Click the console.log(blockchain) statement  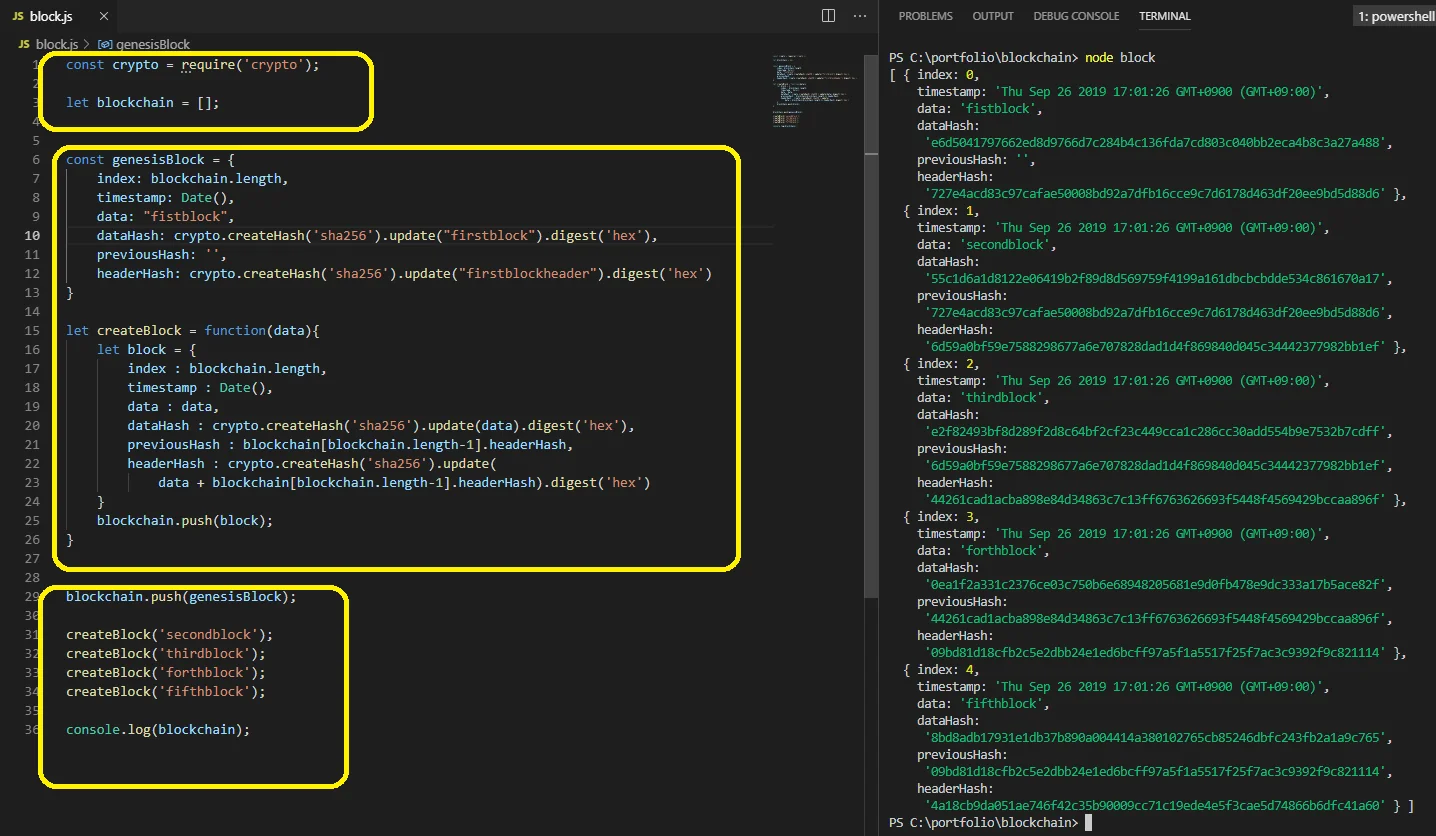[x=157, y=730]
